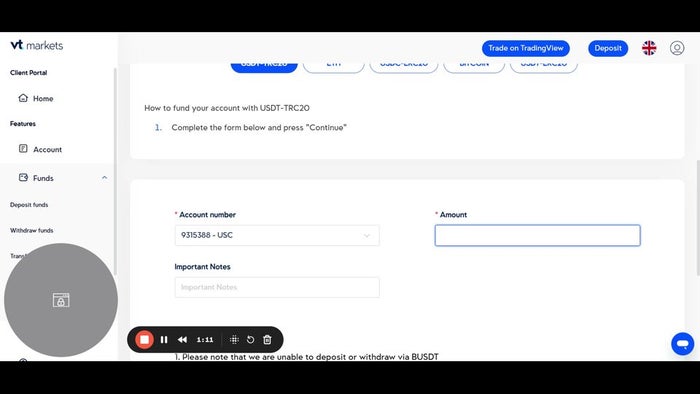700x394 pixels.
Task: Delete the recording trash icon
Action: point(267,340)
